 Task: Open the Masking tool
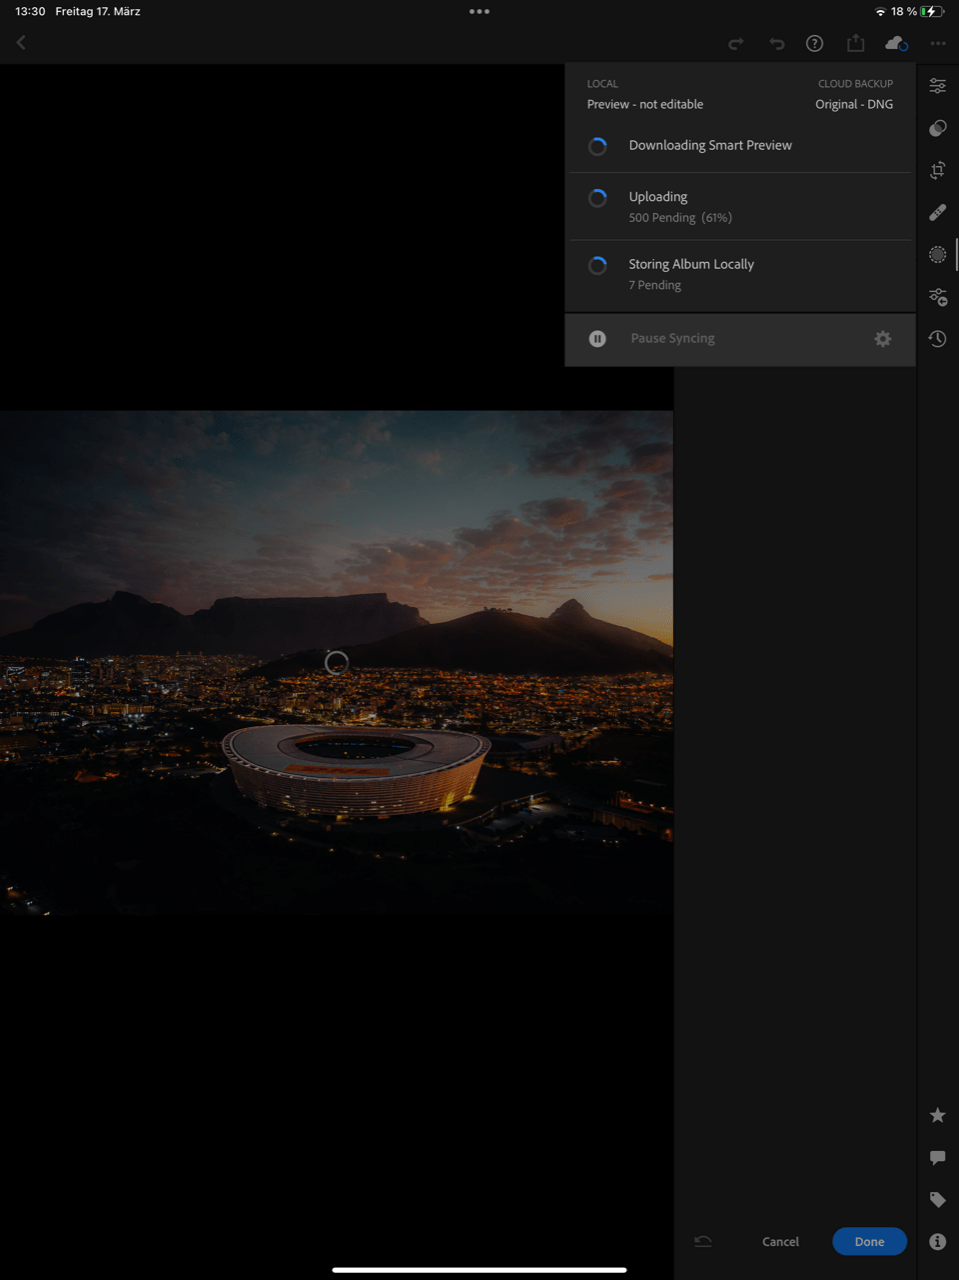pos(937,254)
